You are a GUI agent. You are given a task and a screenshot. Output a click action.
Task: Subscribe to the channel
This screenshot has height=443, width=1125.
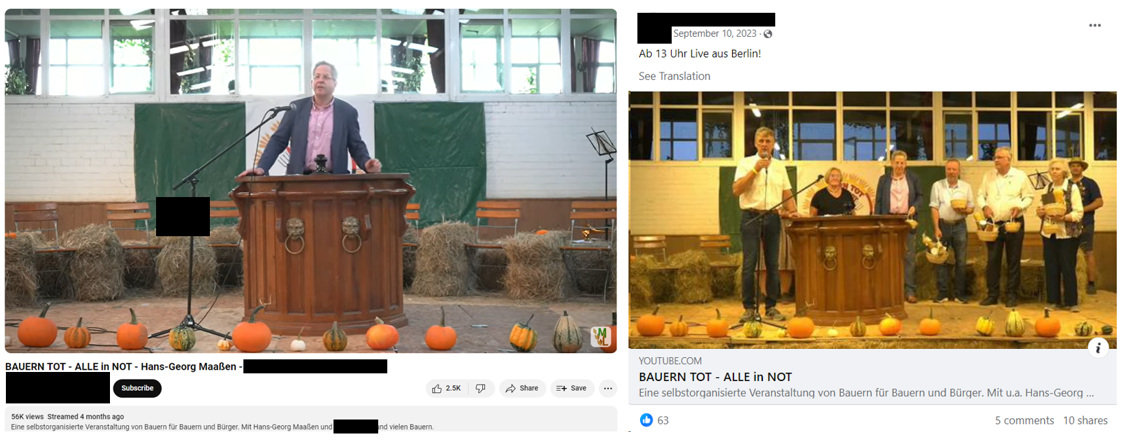coord(137,388)
